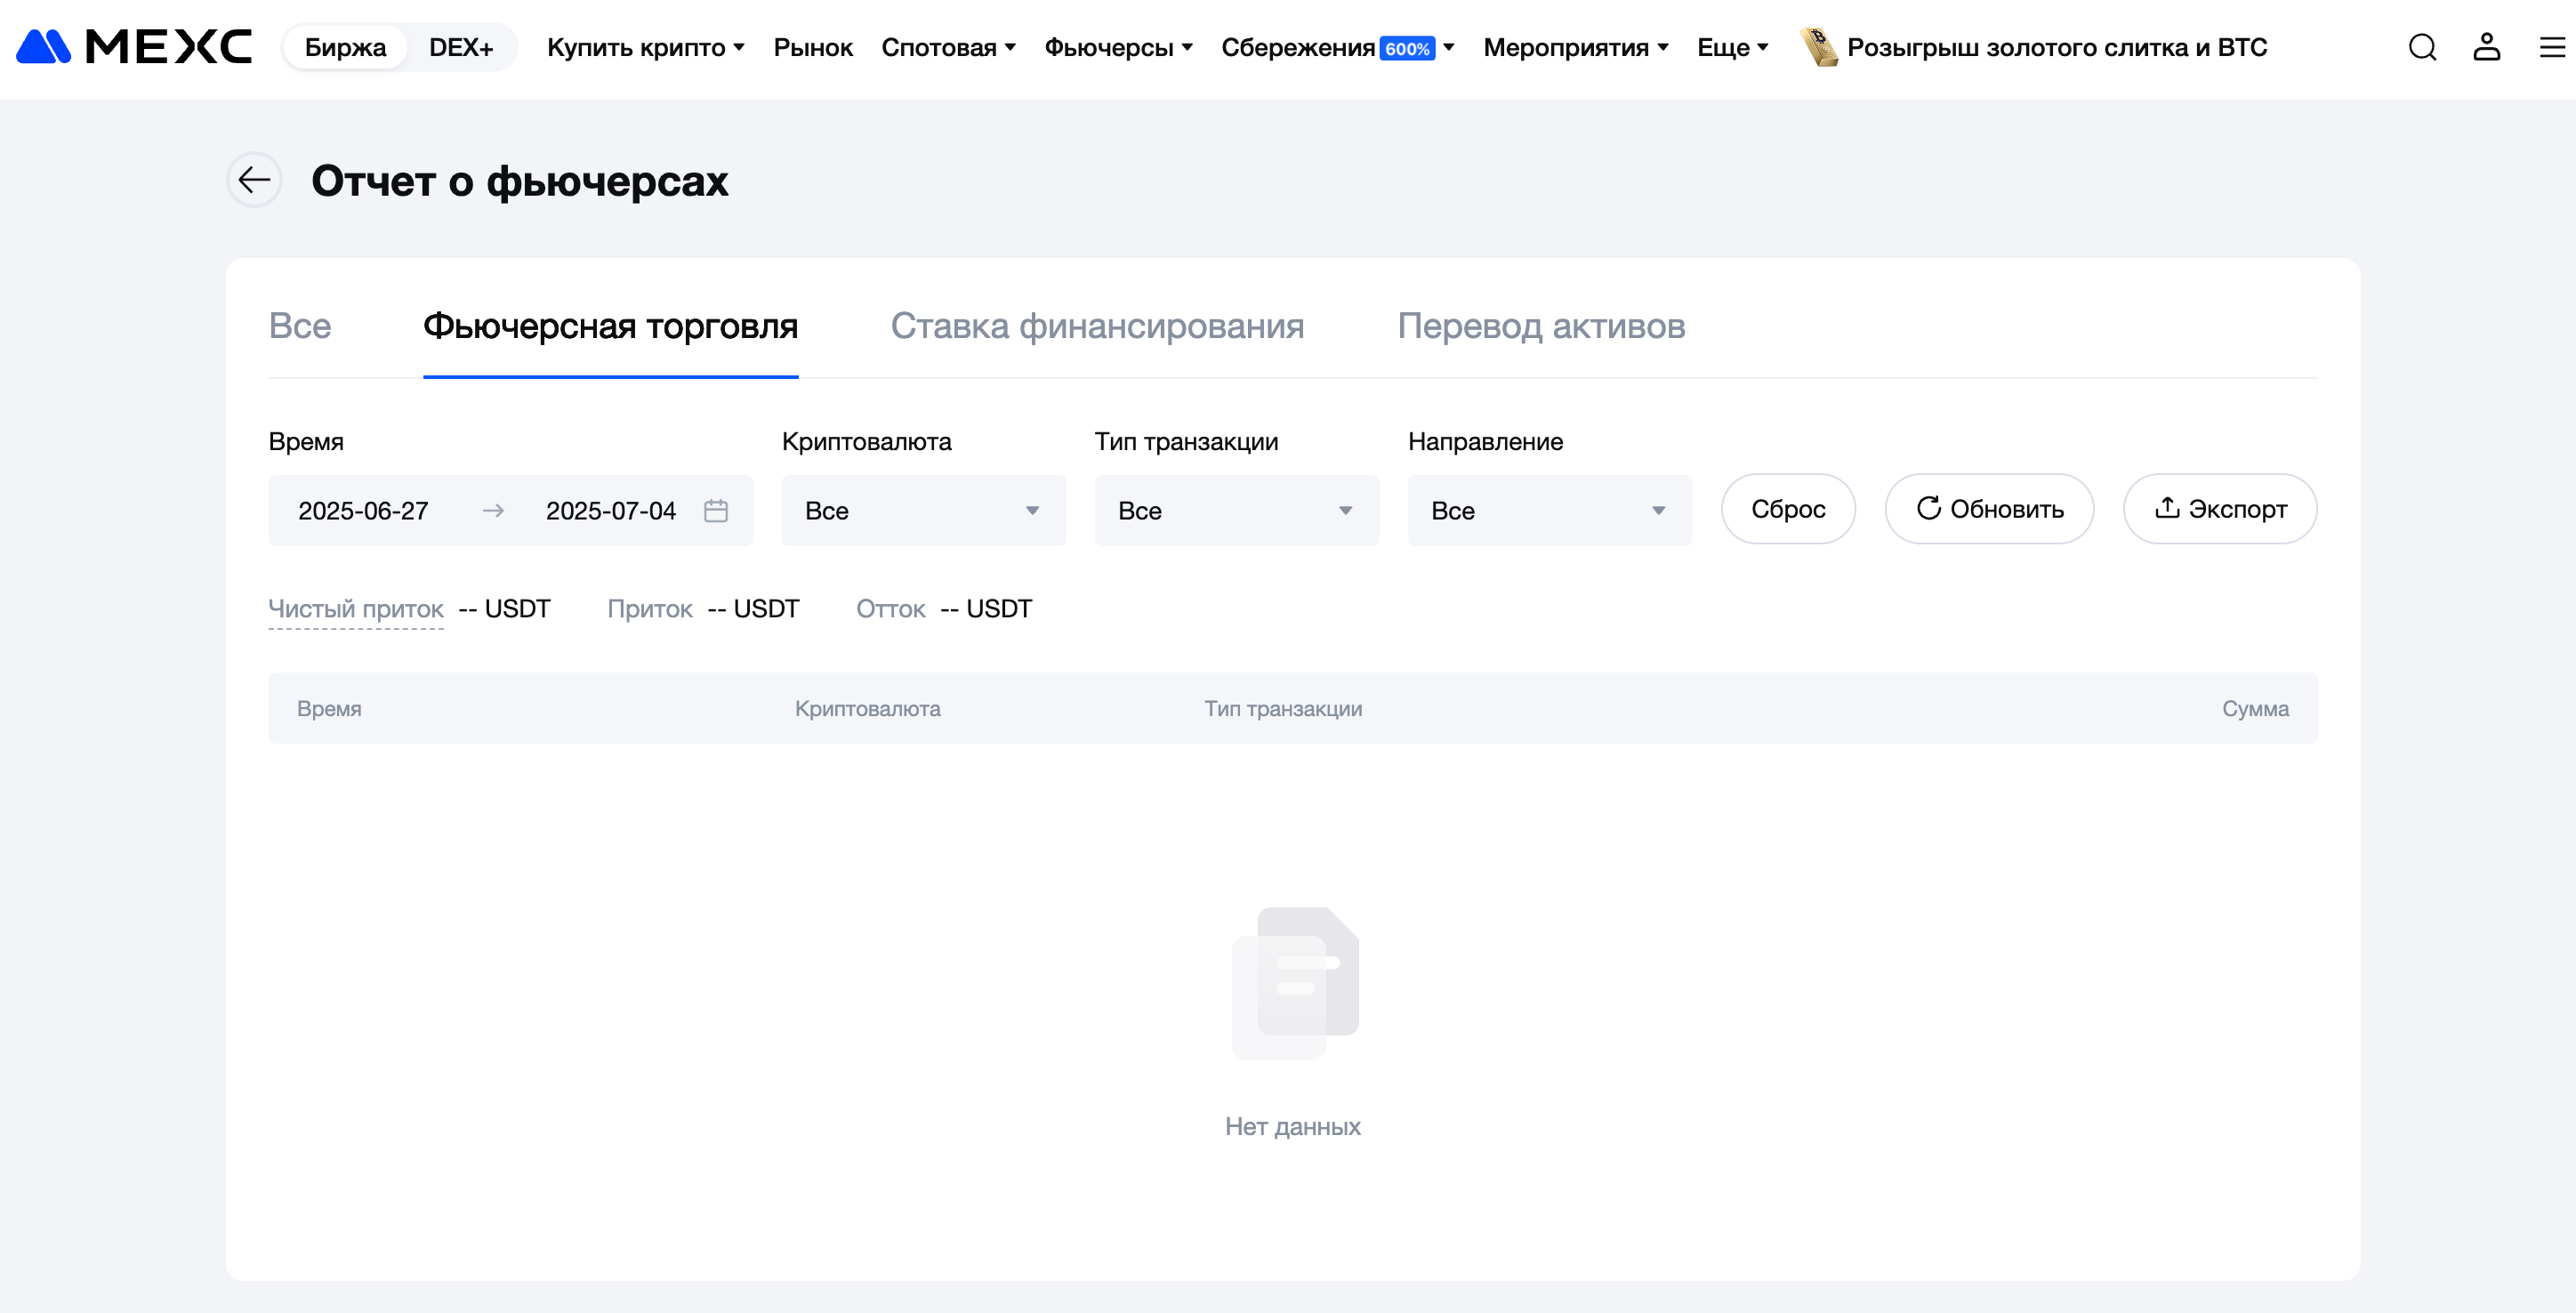Image resolution: width=2576 pixels, height=1313 pixels.
Task: Select the Биржа toggle option
Action: (345, 47)
